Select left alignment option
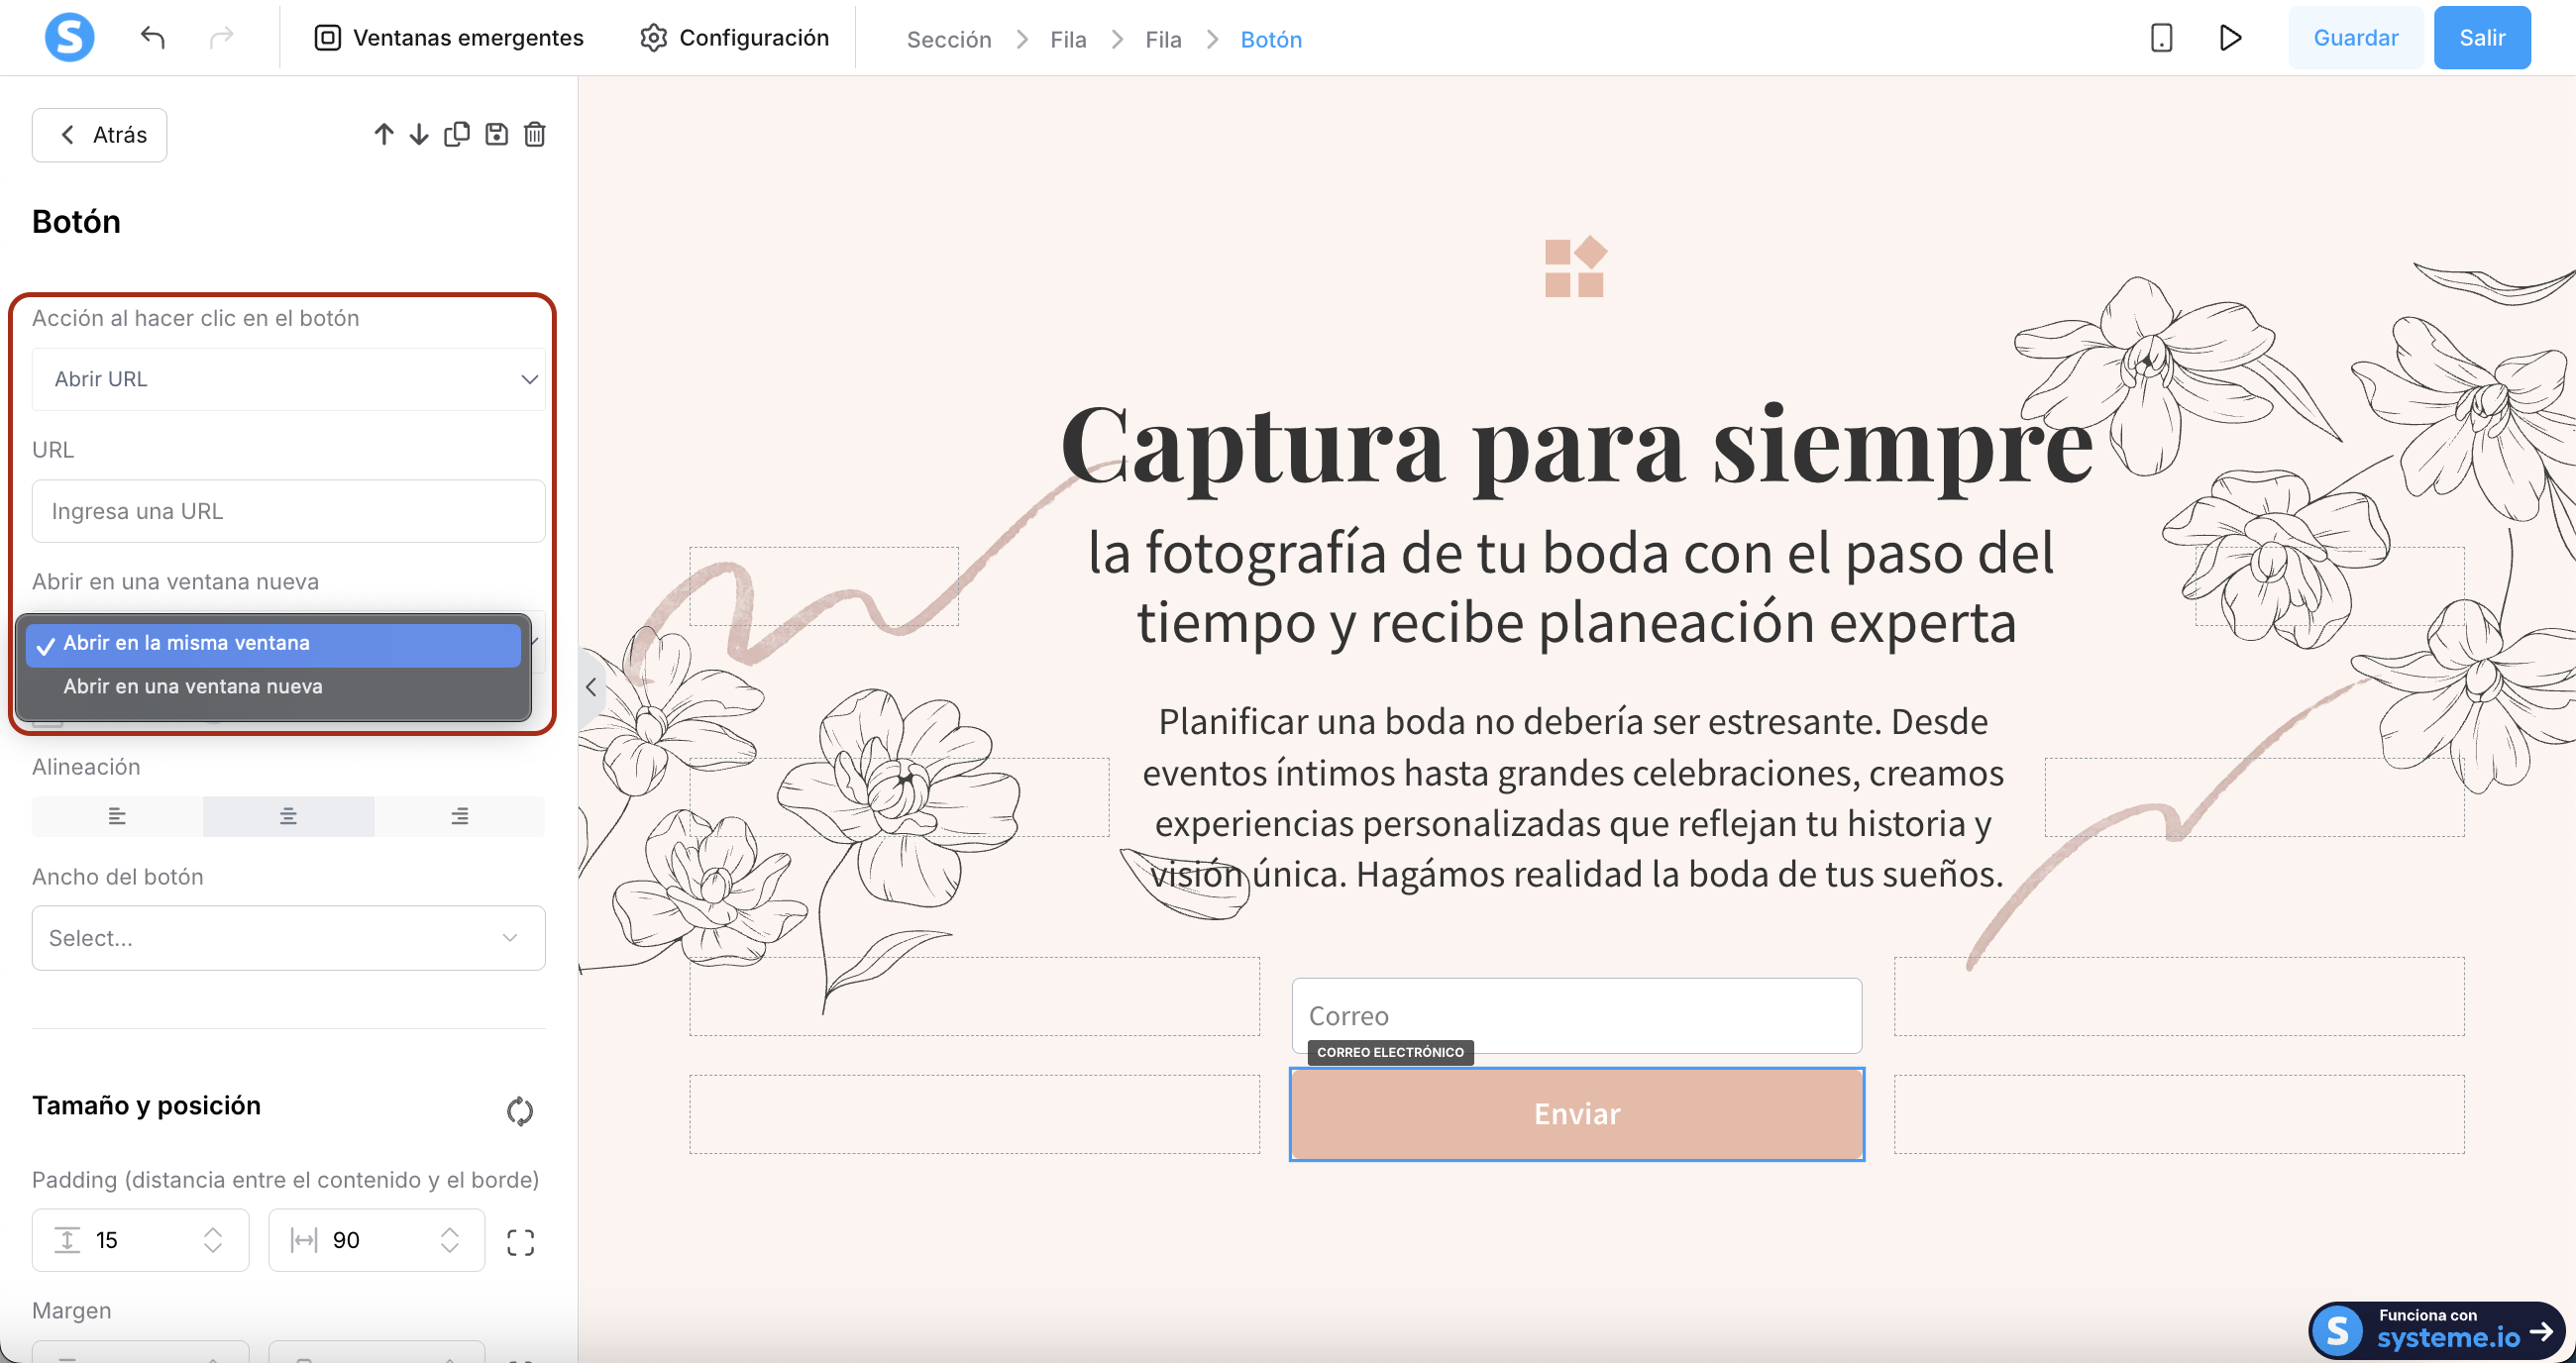 click(117, 816)
